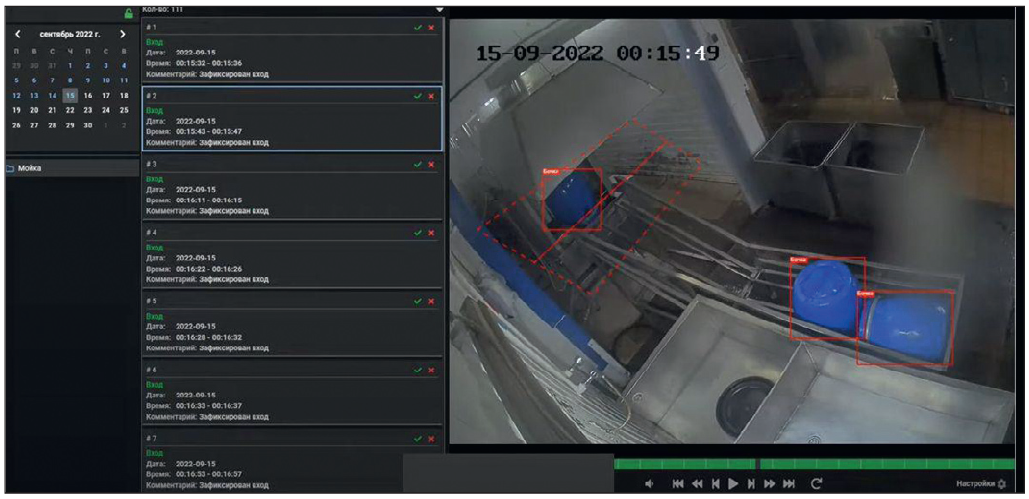The image size is (1029, 499).
Task: Click the green unlock padlock icon
Action: pyautogui.click(x=128, y=13)
